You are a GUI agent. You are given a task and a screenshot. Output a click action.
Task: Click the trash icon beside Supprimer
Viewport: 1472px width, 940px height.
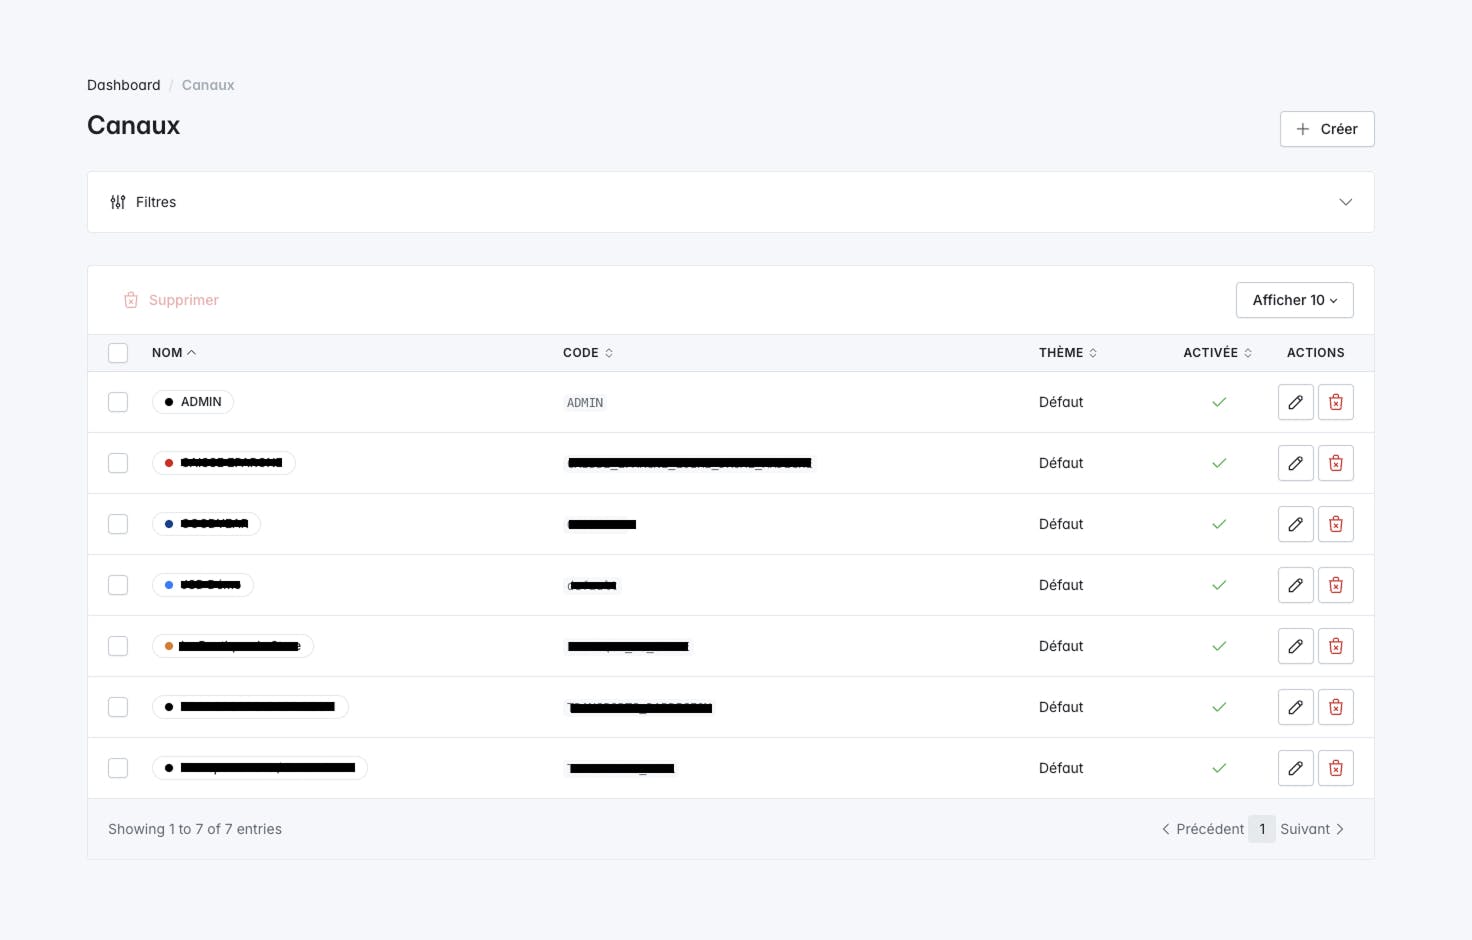coord(131,300)
